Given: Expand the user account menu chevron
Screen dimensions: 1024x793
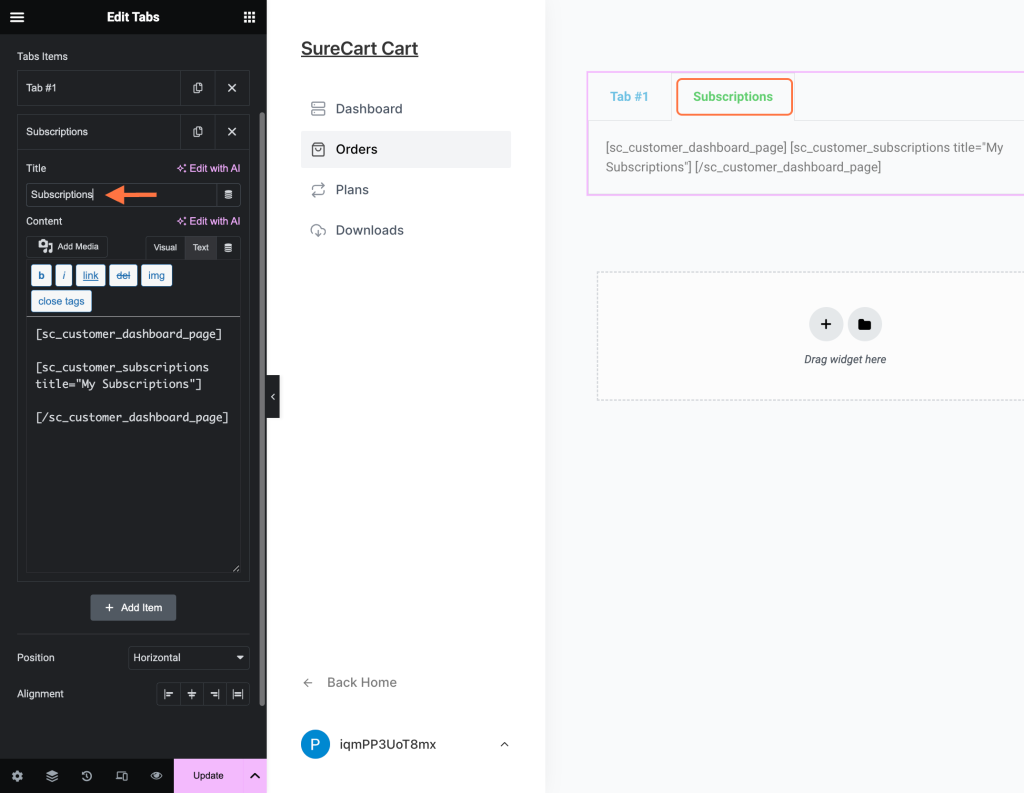Looking at the screenshot, I should click(x=504, y=744).
